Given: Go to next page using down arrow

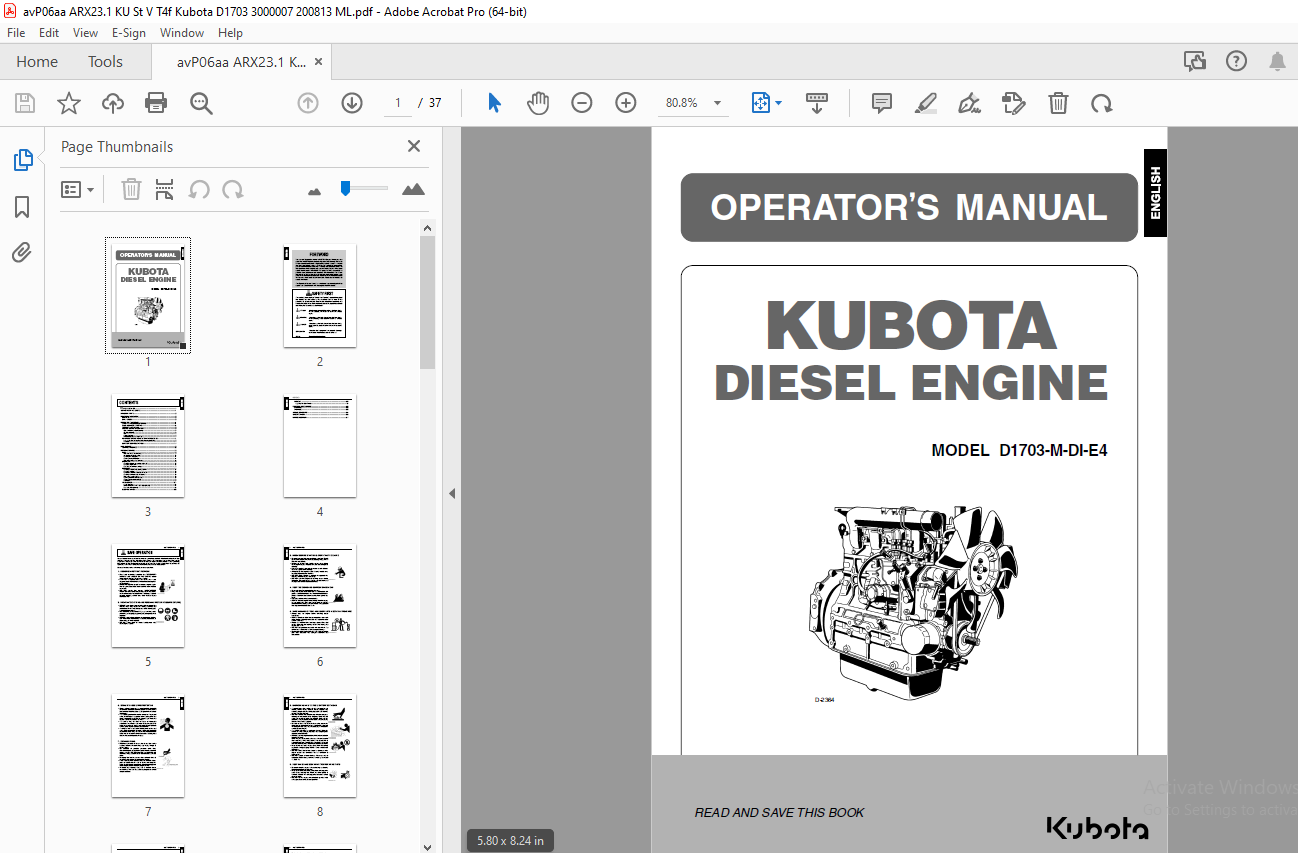Looking at the screenshot, I should (352, 103).
